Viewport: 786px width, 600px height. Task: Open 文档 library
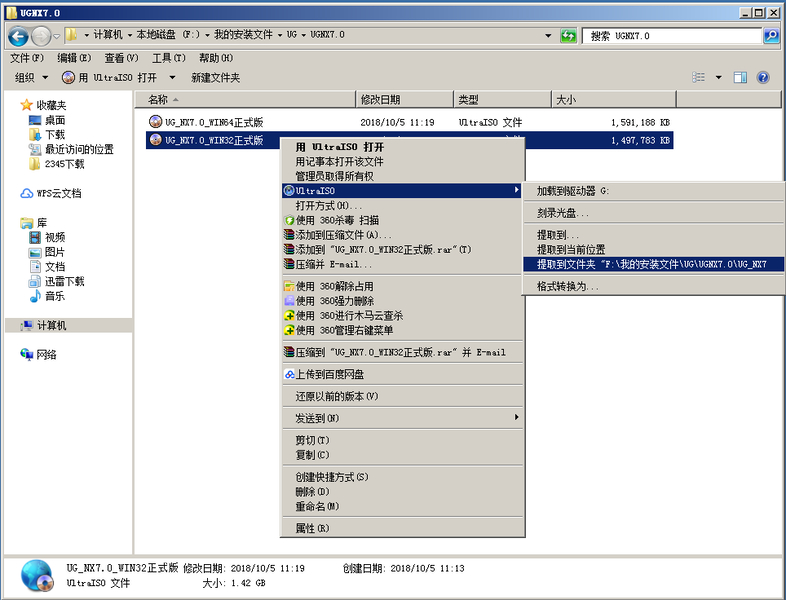tap(47, 266)
